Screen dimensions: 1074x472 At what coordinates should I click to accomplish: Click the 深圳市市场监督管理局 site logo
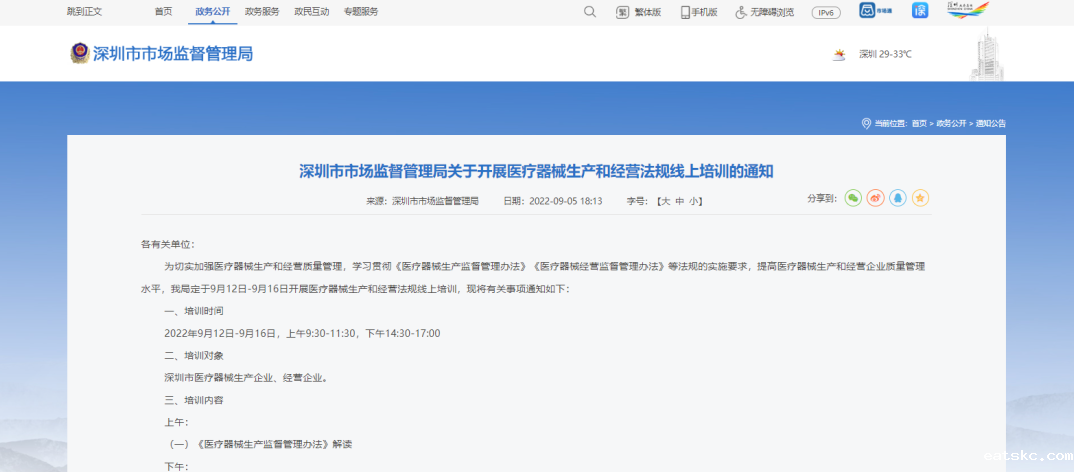pyautogui.click(x=161, y=54)
